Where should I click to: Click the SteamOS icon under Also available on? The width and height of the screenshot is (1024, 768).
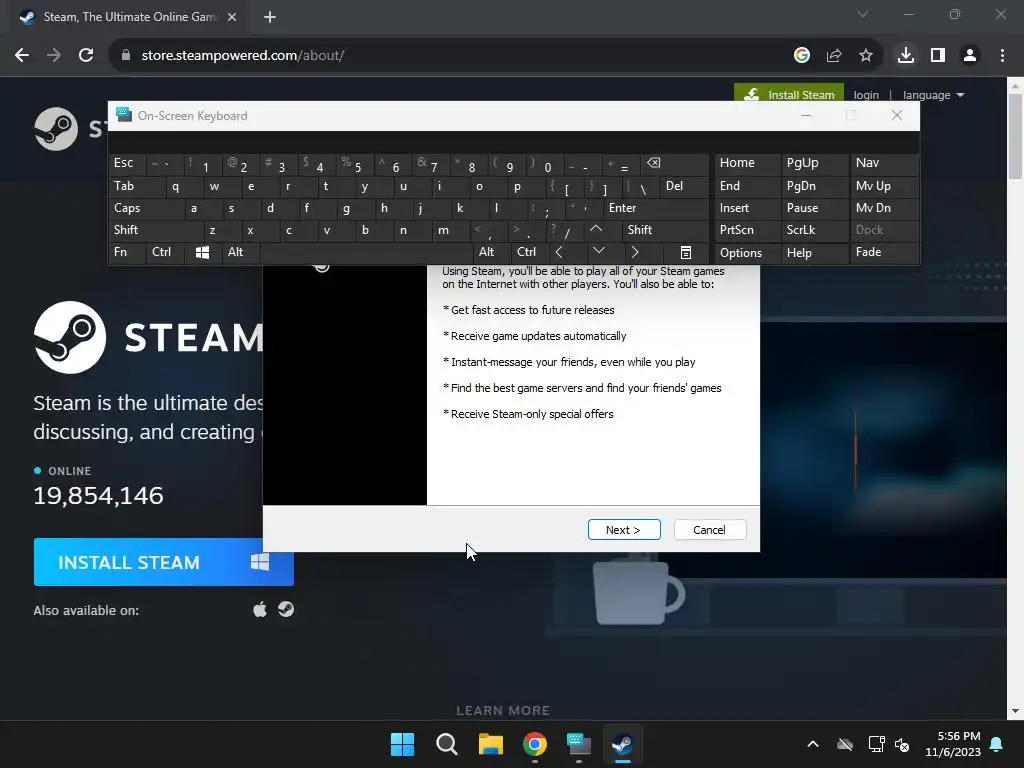[x=286, y=609]
